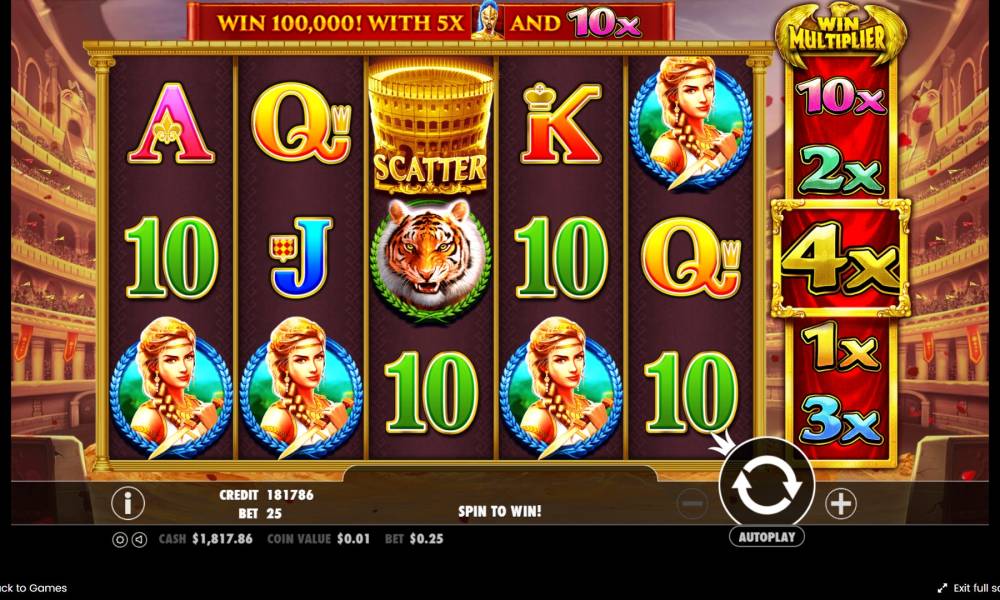Go back to Games link
The image size is (1000, 600).
click(x=32, y=588)
